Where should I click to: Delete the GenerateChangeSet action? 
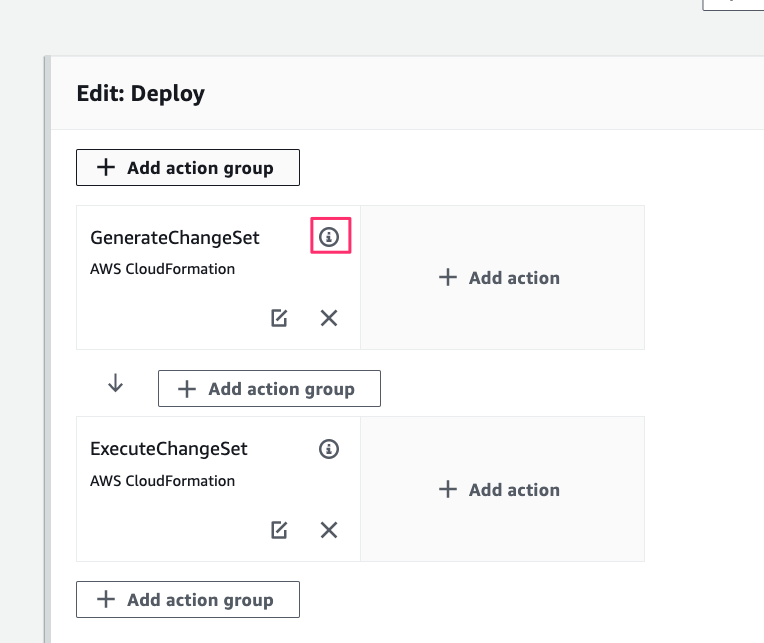click(x=329, y=318)
